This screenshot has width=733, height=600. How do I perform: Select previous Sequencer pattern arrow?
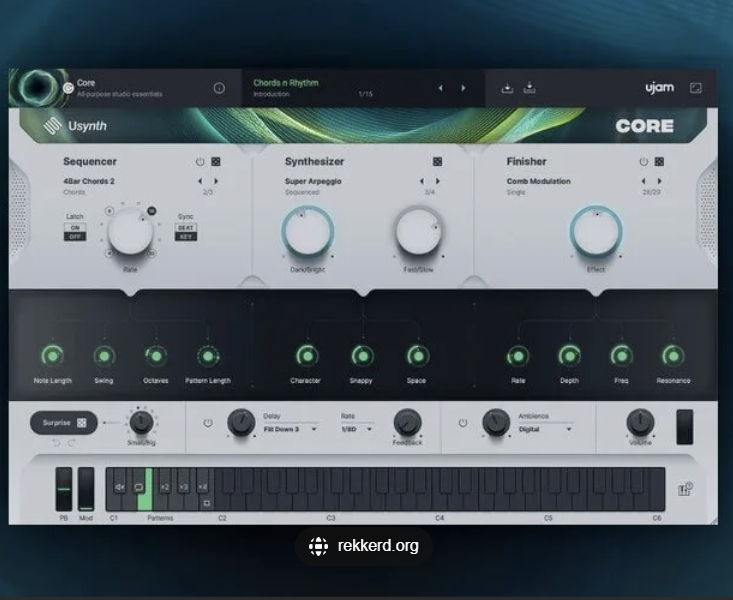pyautogui.click(x=200, y=181)
